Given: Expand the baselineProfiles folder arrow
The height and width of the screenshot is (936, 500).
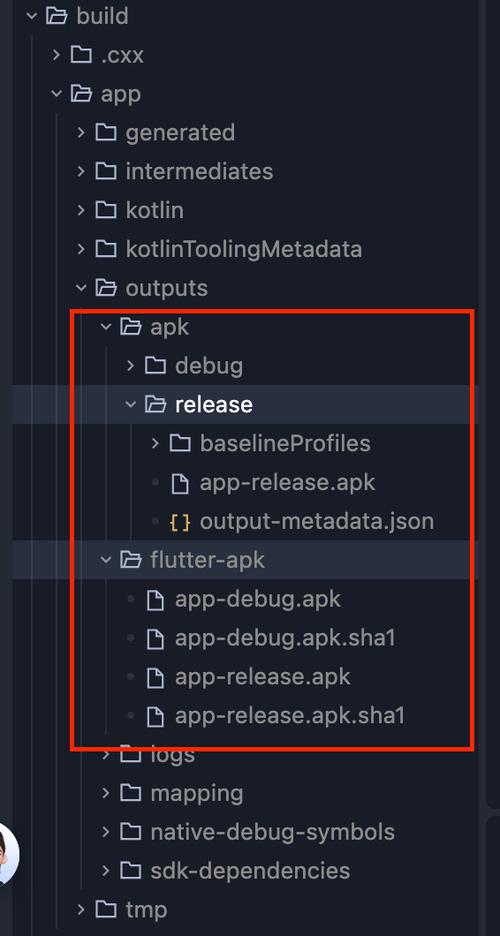Looking at the screenshot, I should click(x=155, y=444).
